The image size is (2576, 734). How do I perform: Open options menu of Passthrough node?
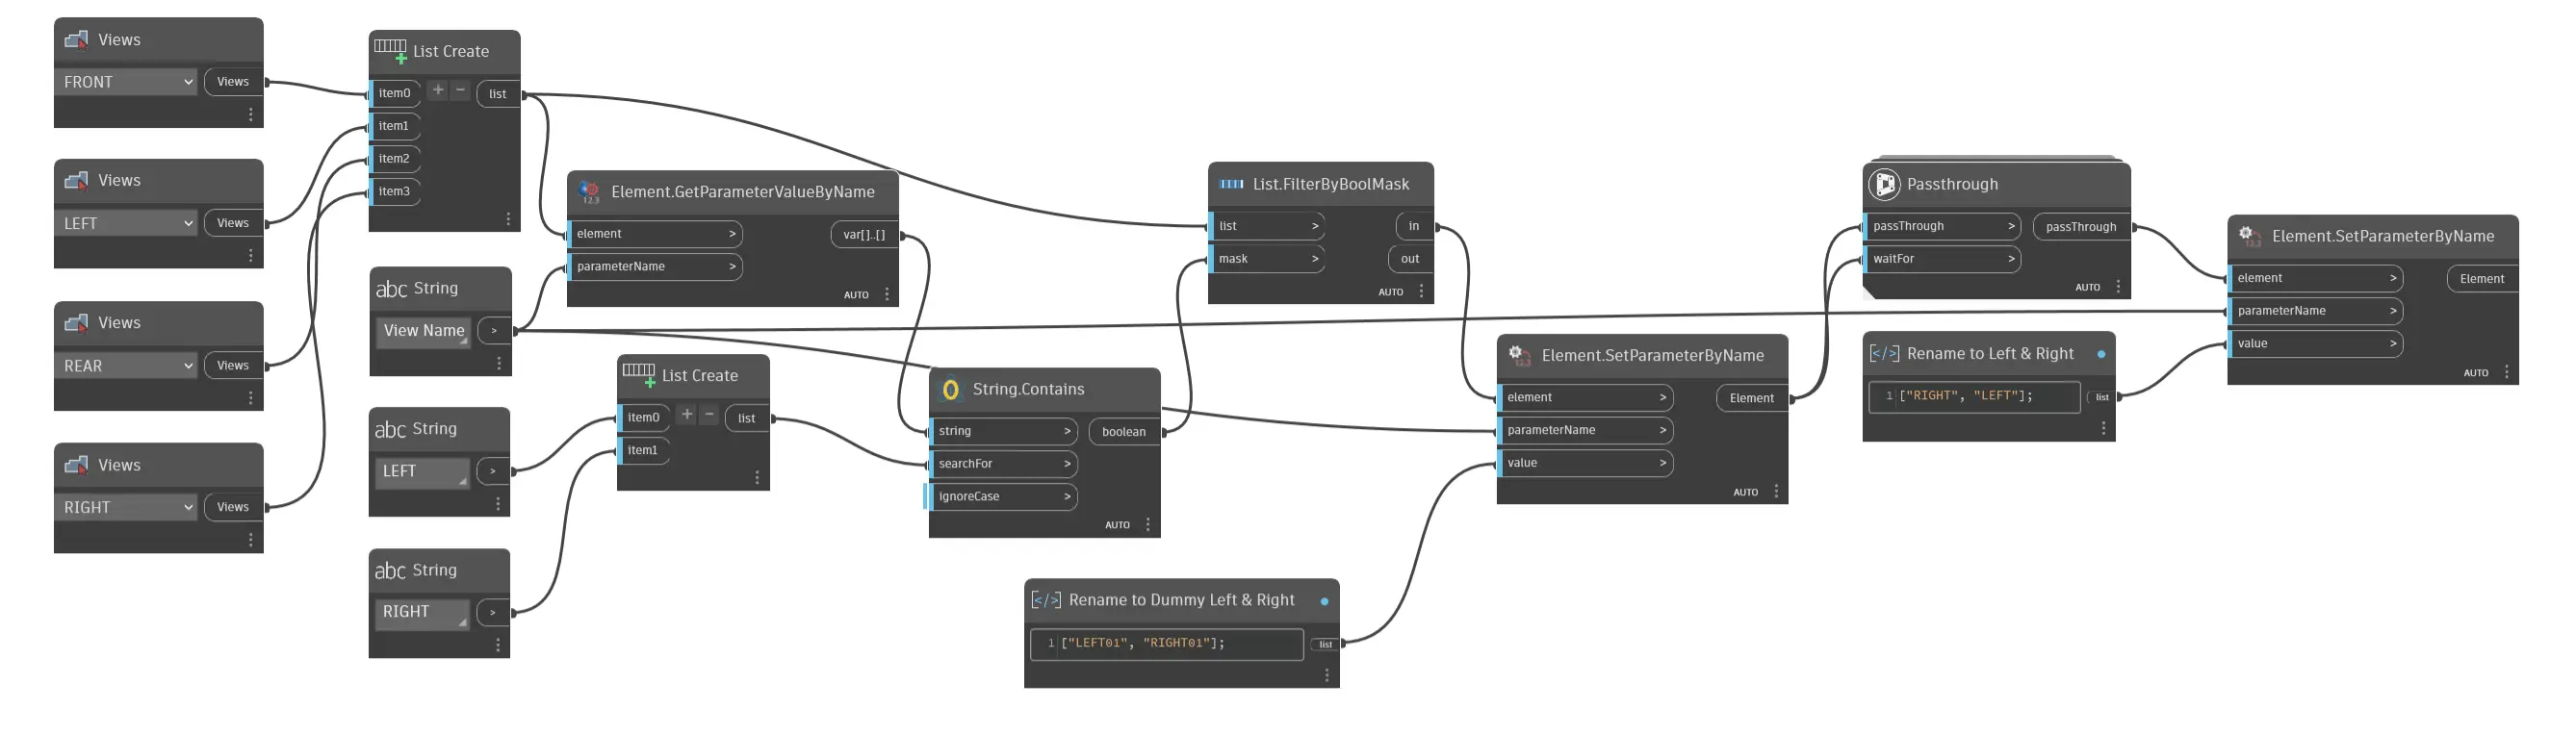pos(2118,287)
